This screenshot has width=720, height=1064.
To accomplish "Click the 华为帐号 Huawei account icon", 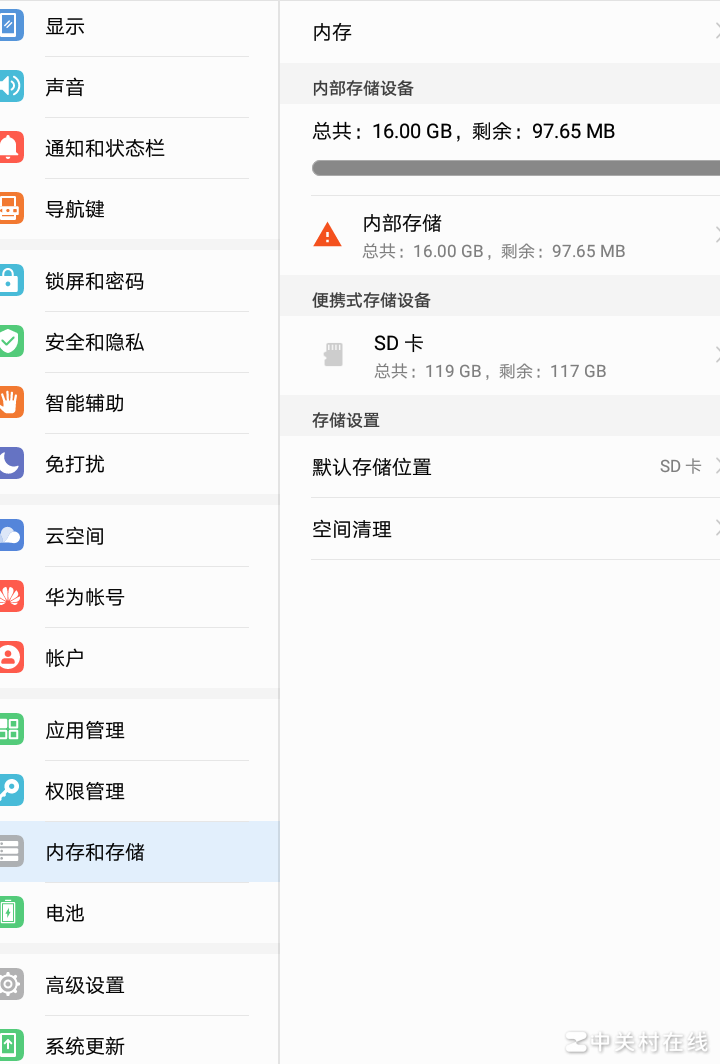I will [x=10, y=597].
